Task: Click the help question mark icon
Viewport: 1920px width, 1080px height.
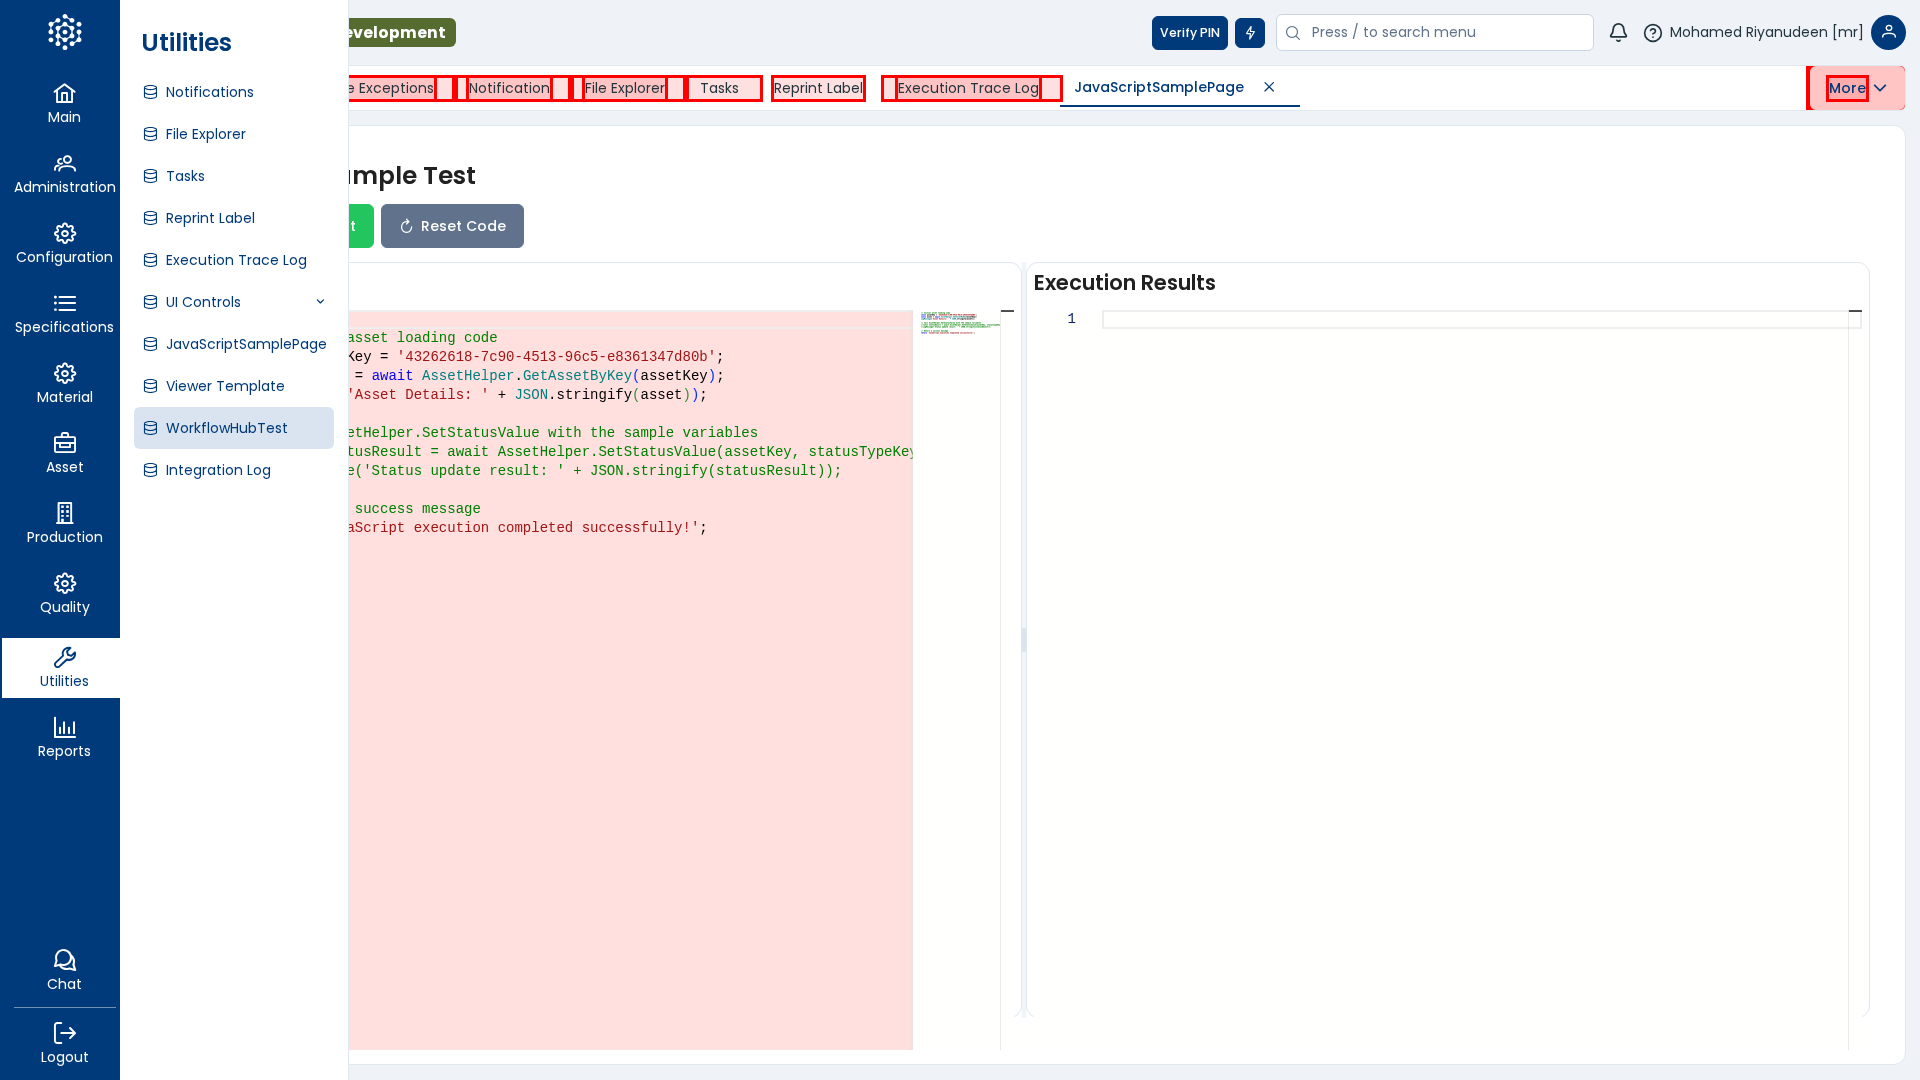Action: pyautogui.click(x=1653, y=33)
